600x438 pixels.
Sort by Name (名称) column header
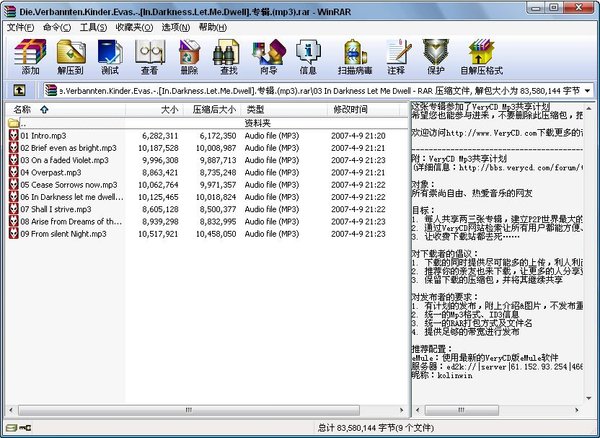point(65,110)
